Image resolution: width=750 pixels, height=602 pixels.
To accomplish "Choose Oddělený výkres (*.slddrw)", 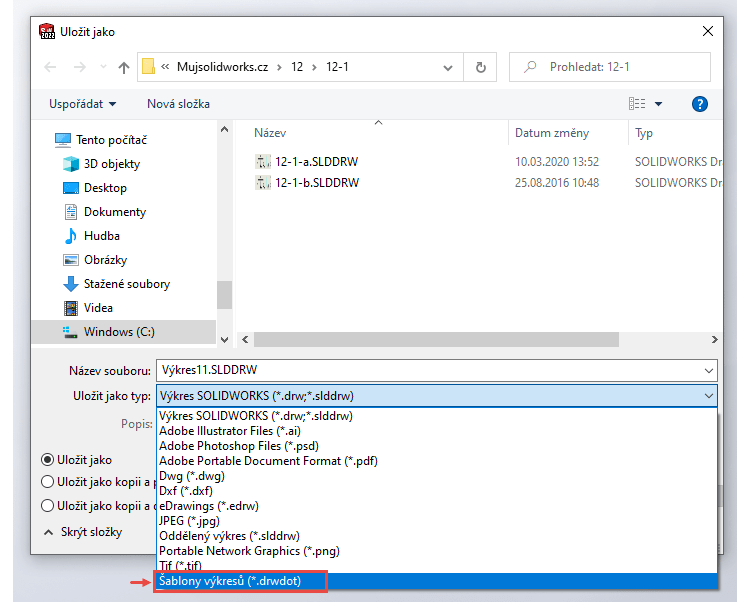I will 437,536.
